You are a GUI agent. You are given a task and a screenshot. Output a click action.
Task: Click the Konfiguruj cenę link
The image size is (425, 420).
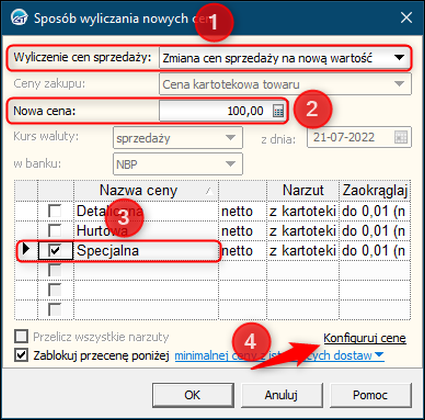(365, 338)
